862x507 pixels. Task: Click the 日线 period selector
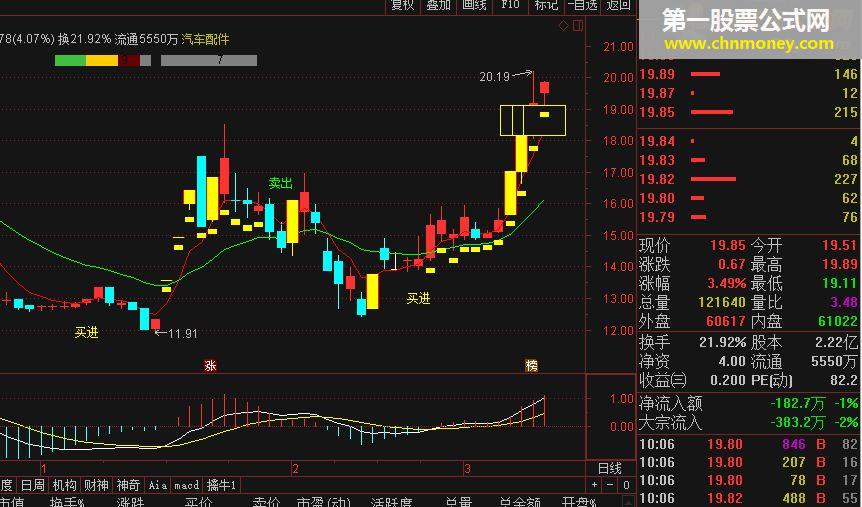click(610, 469)
